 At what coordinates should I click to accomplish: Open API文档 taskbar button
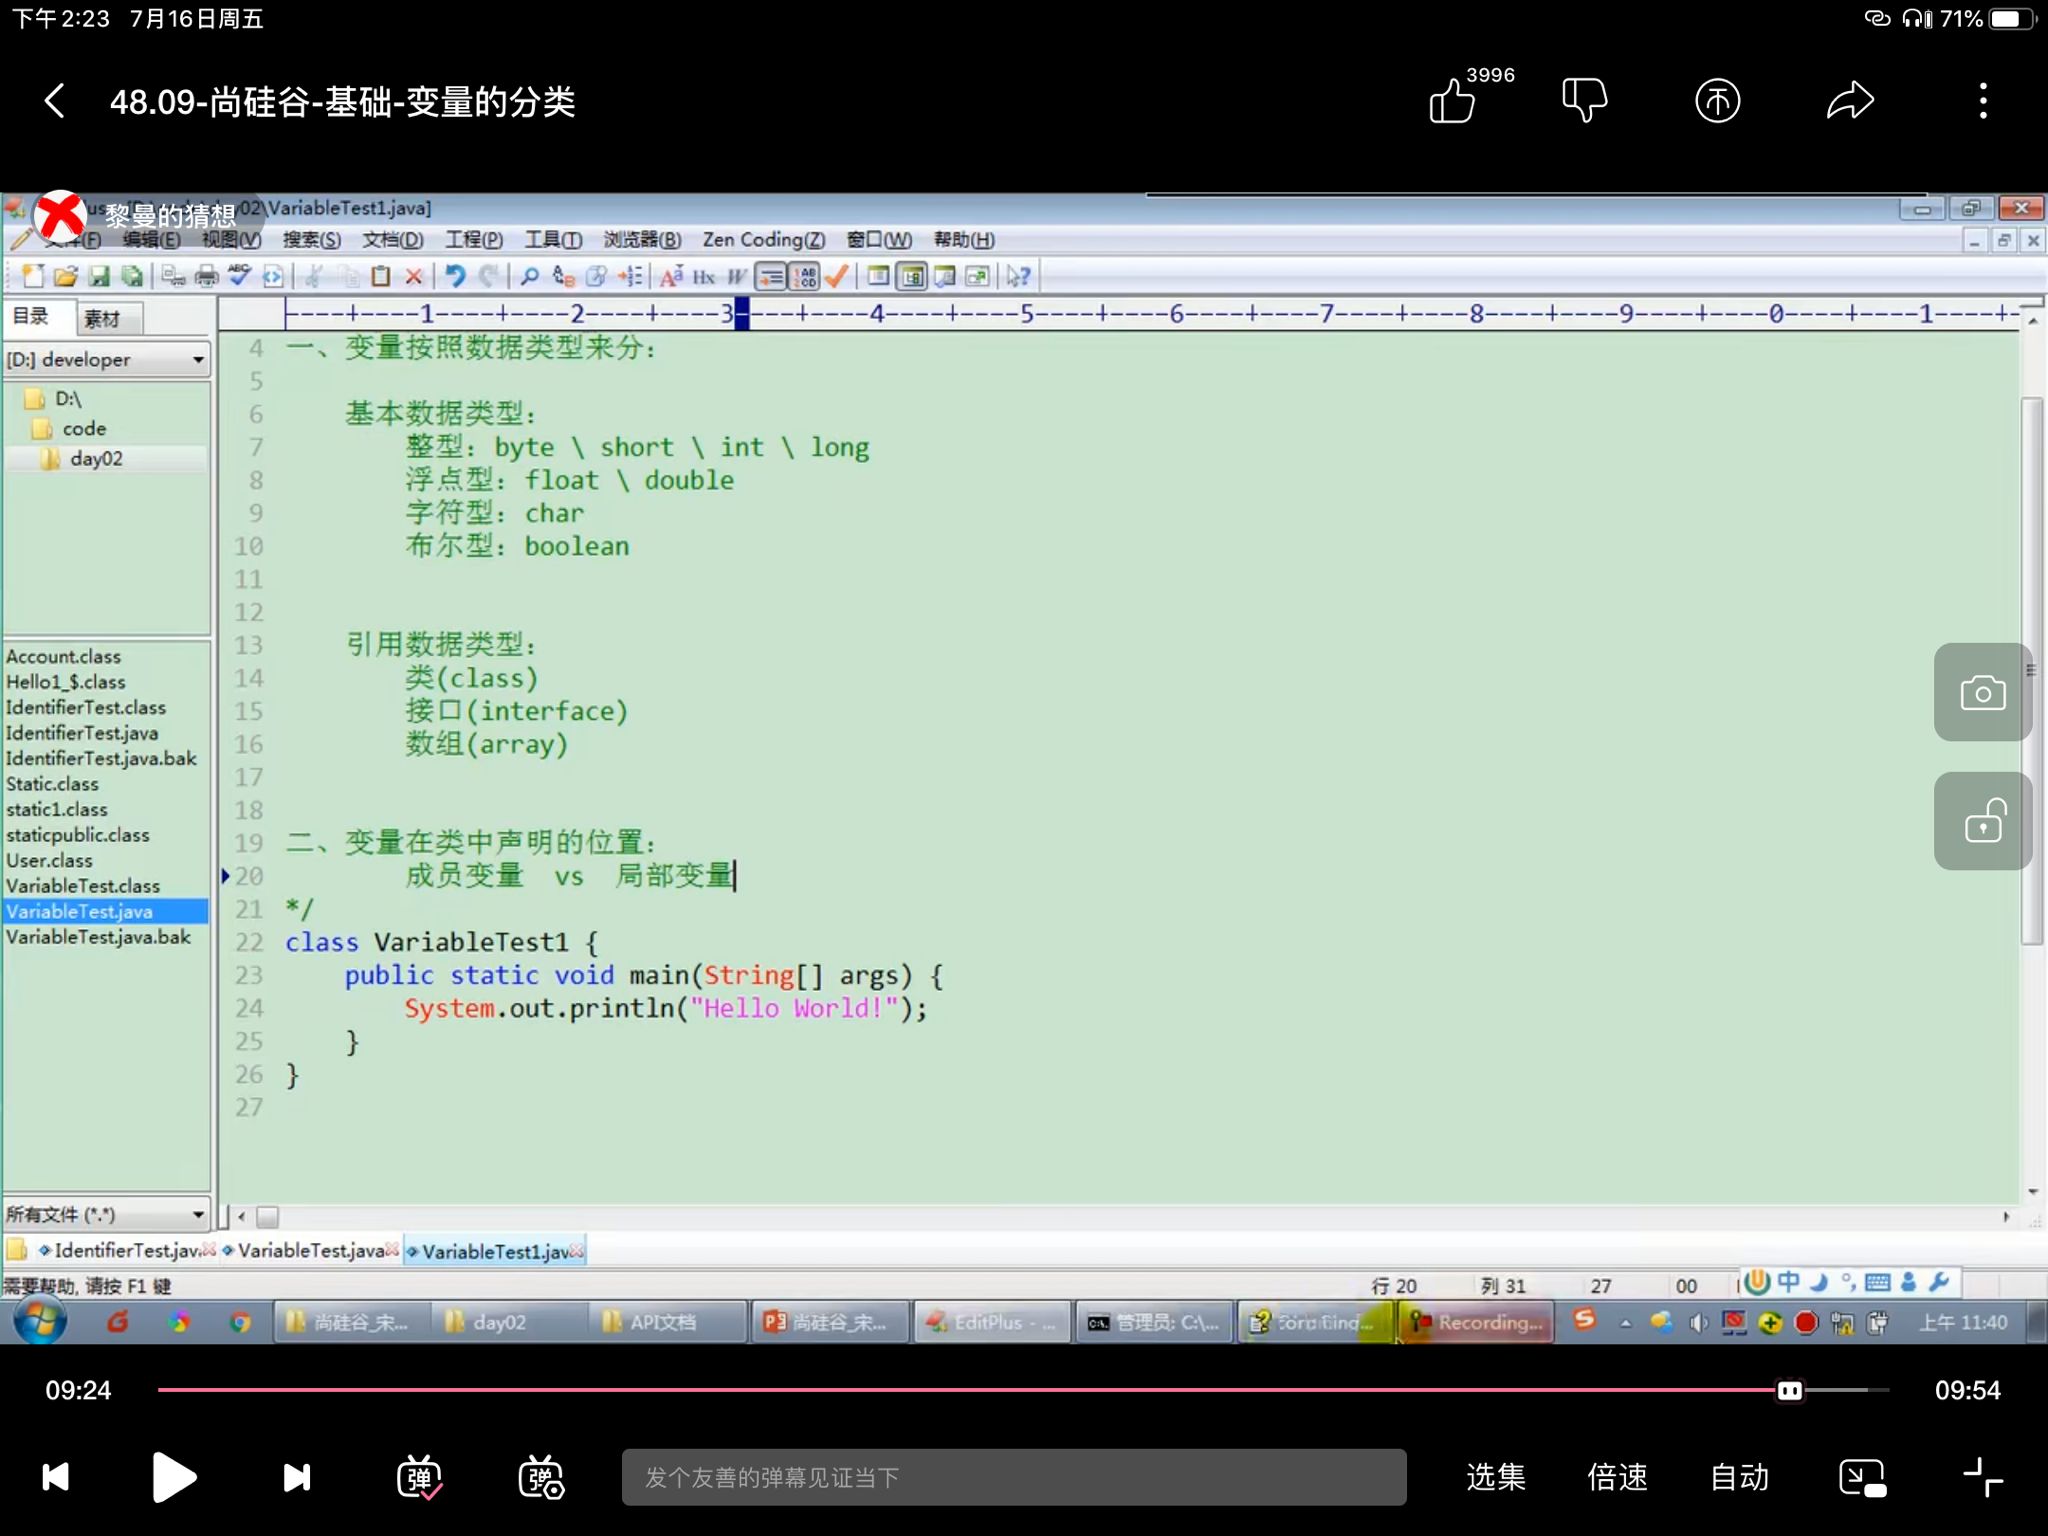coord(669,1322)
